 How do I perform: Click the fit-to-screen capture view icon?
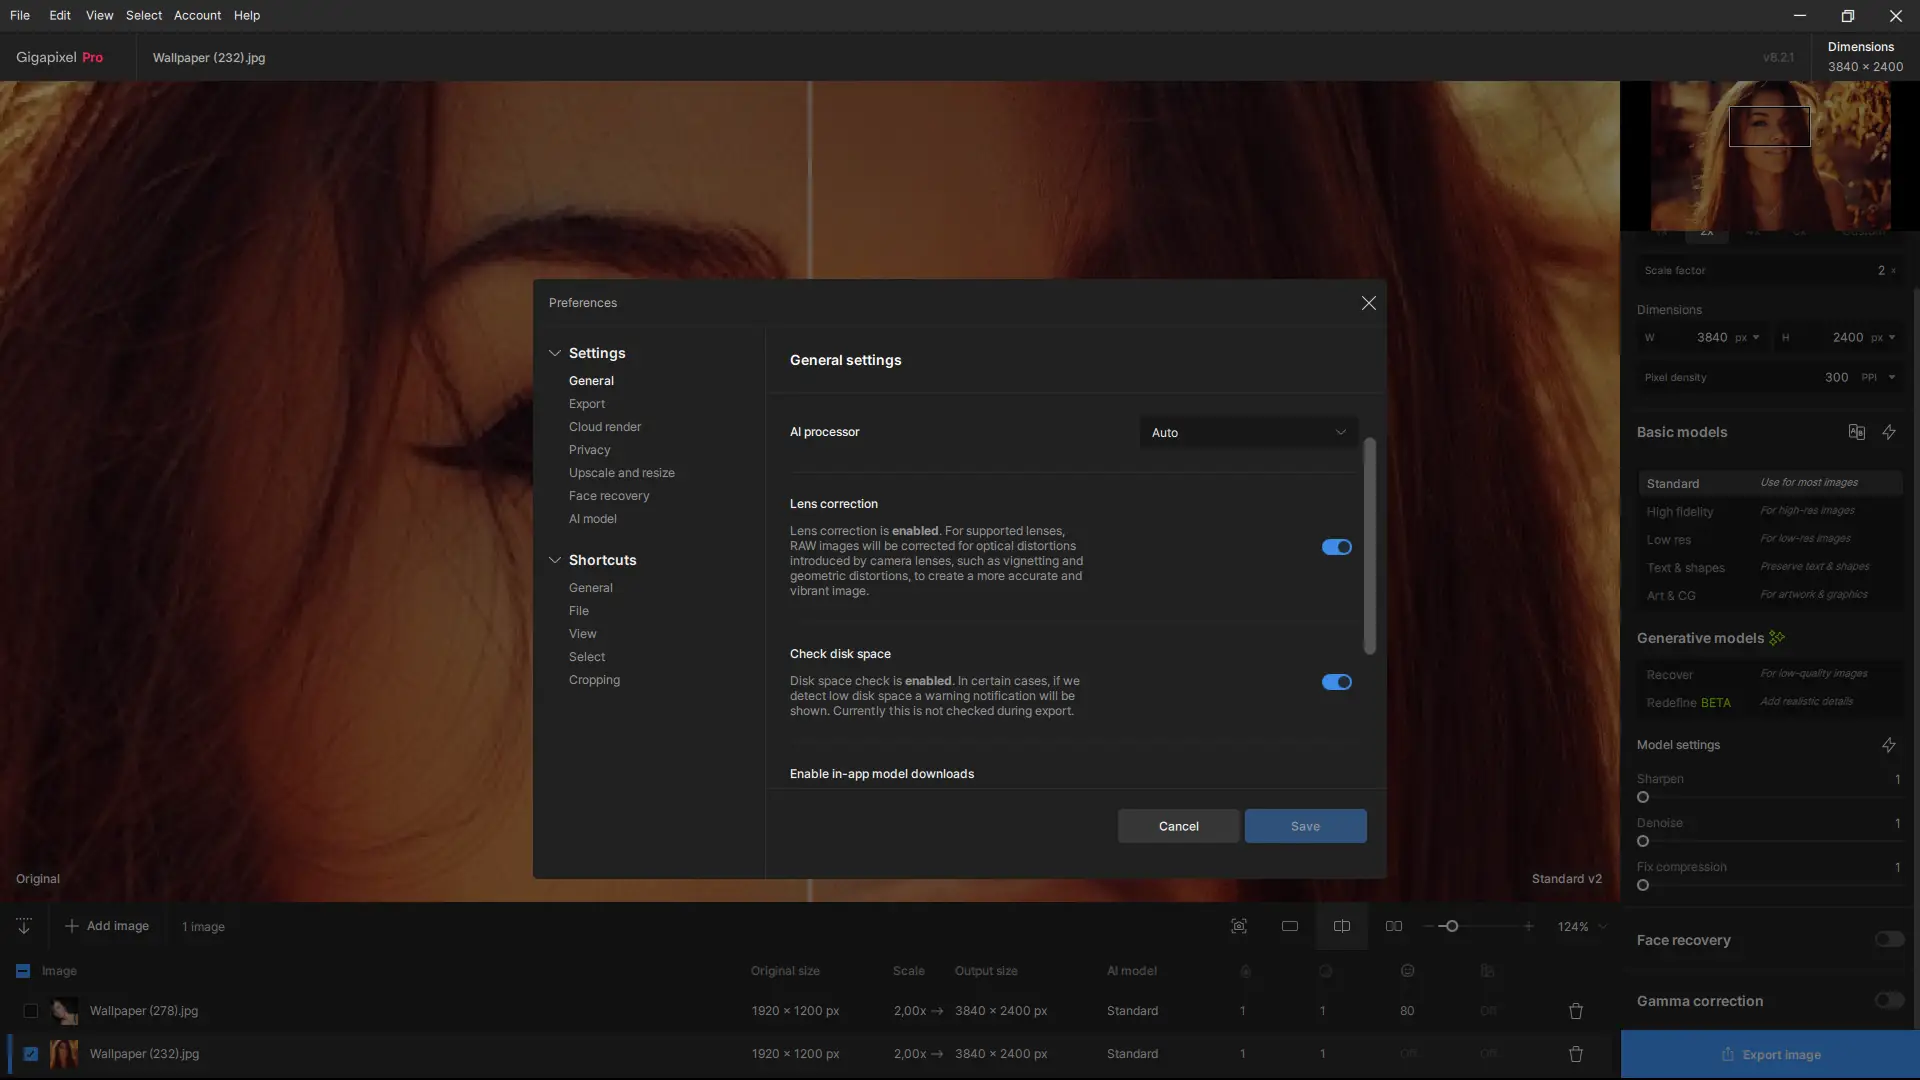1239,926
